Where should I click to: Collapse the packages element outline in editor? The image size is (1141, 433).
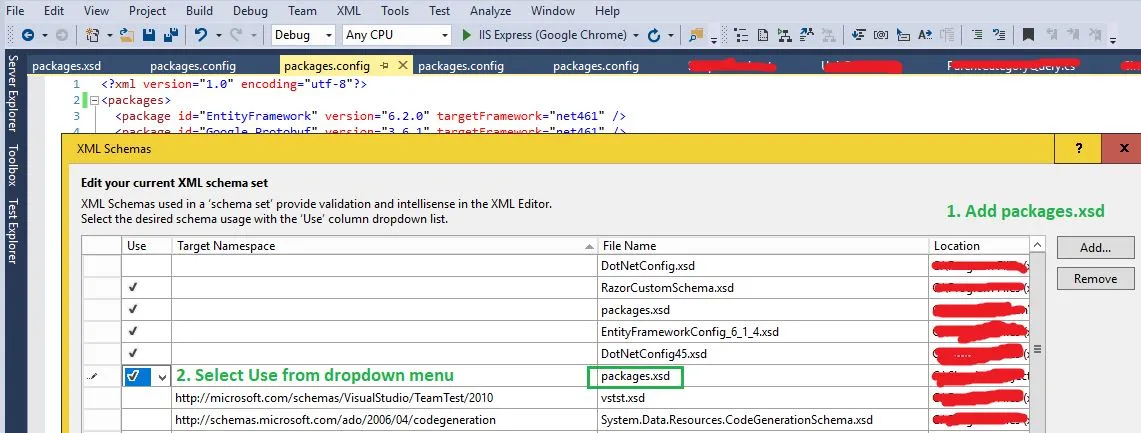[94, 100]
